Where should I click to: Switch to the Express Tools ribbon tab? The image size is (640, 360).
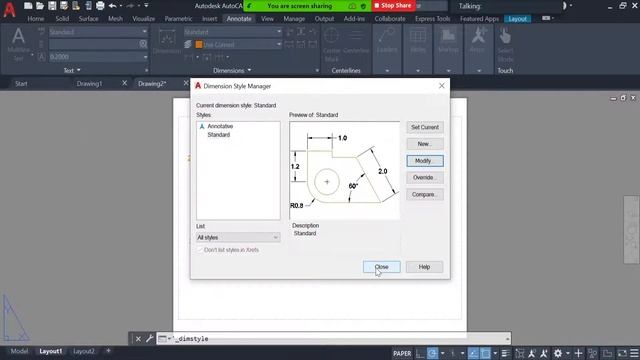coord(432,19)
